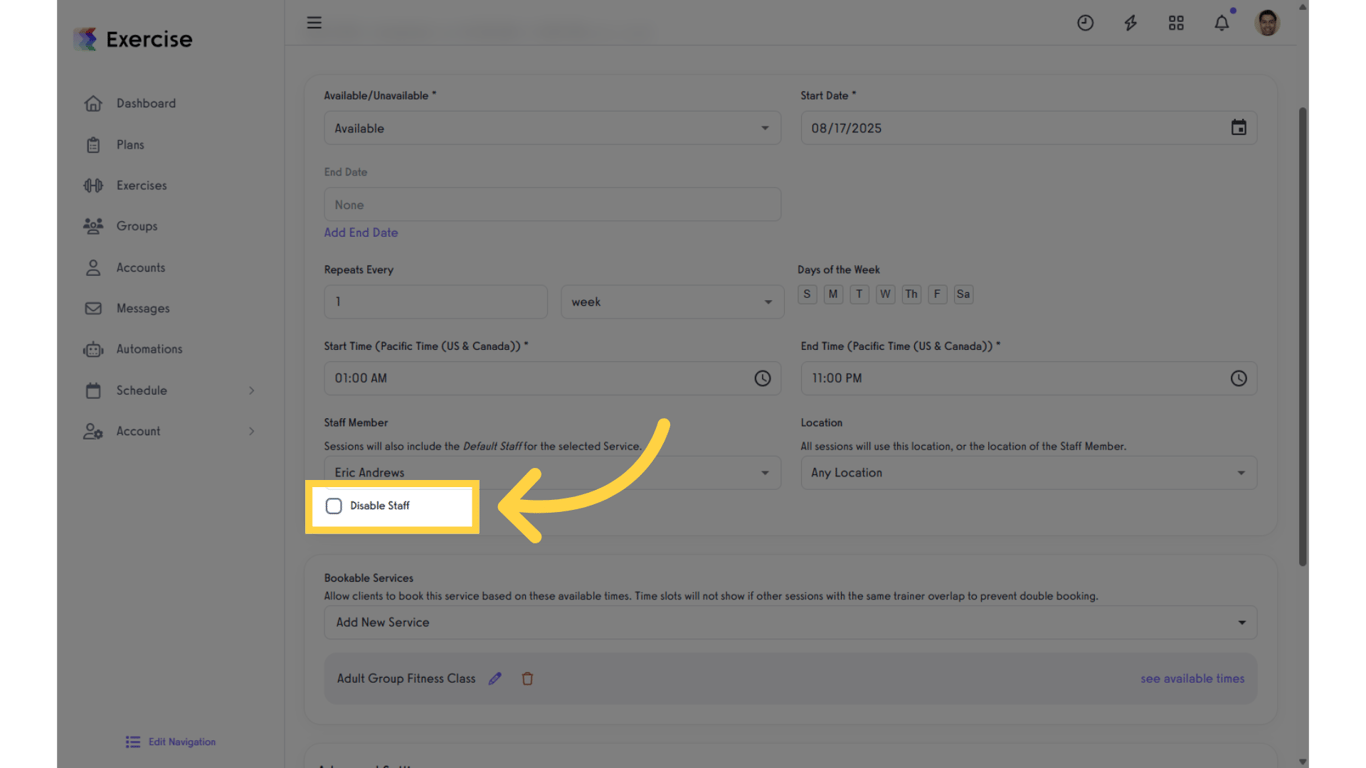Open the apps grid icon

(1176, 23)
